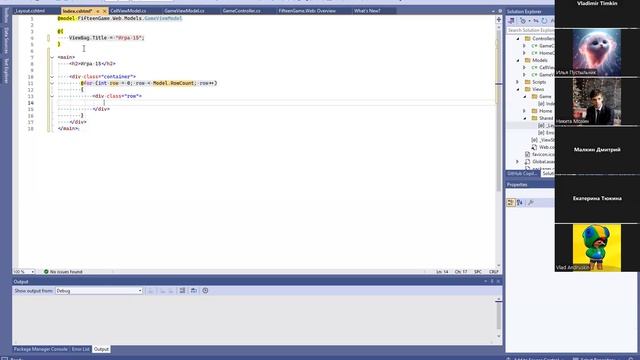Collapse the Controllers folder
Image resolution: width=640 pixels, height=360 pixels.
coord(518,38)
